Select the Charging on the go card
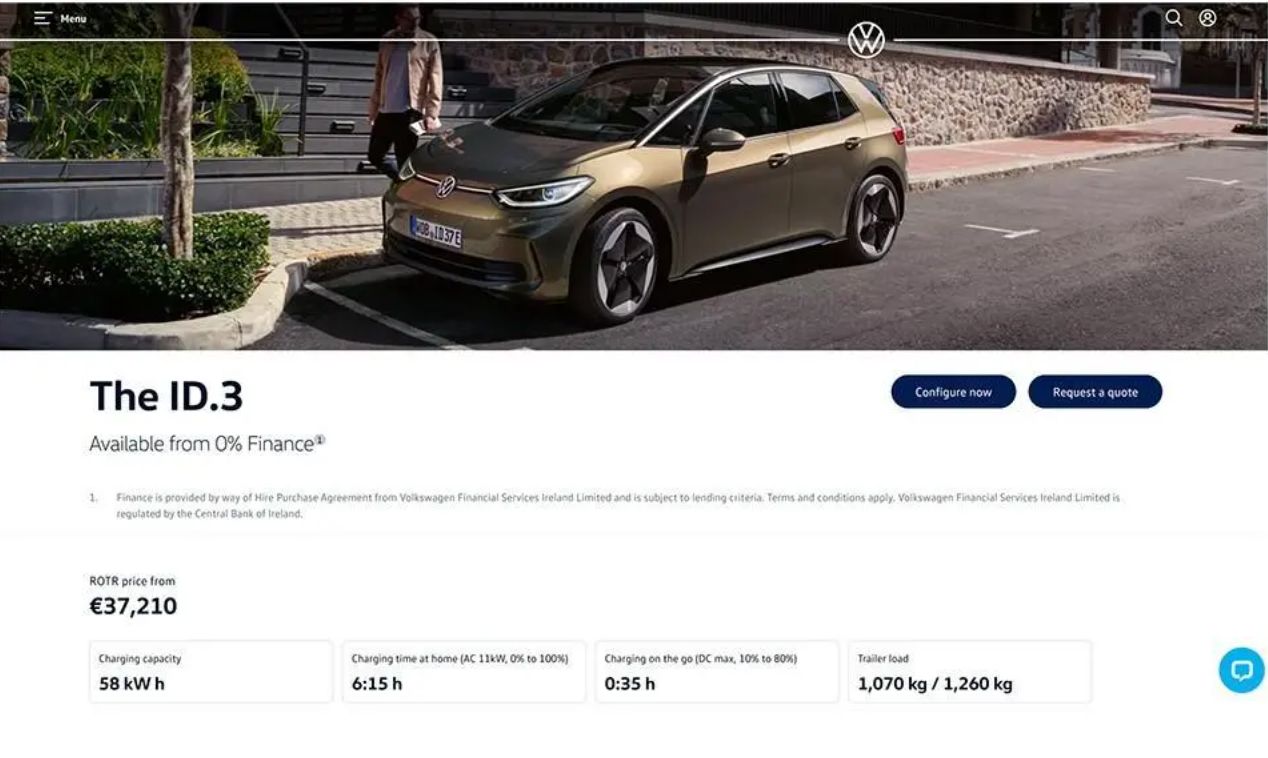The width and height of the screenshot is (1268, 758). point(717,672)
